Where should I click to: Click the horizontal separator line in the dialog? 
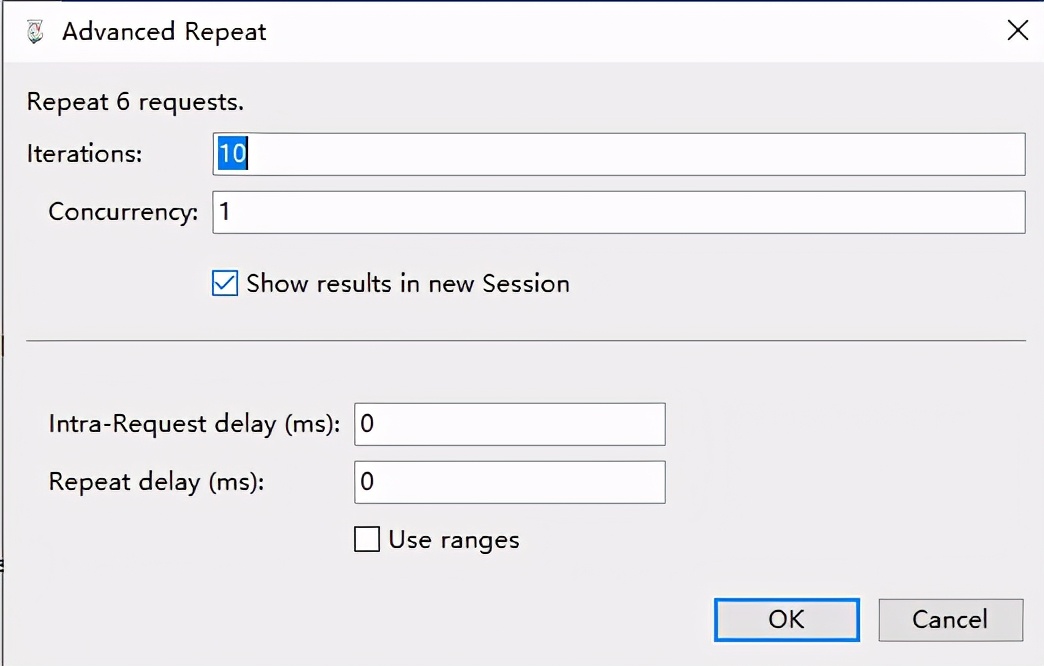tap(526, 341)
